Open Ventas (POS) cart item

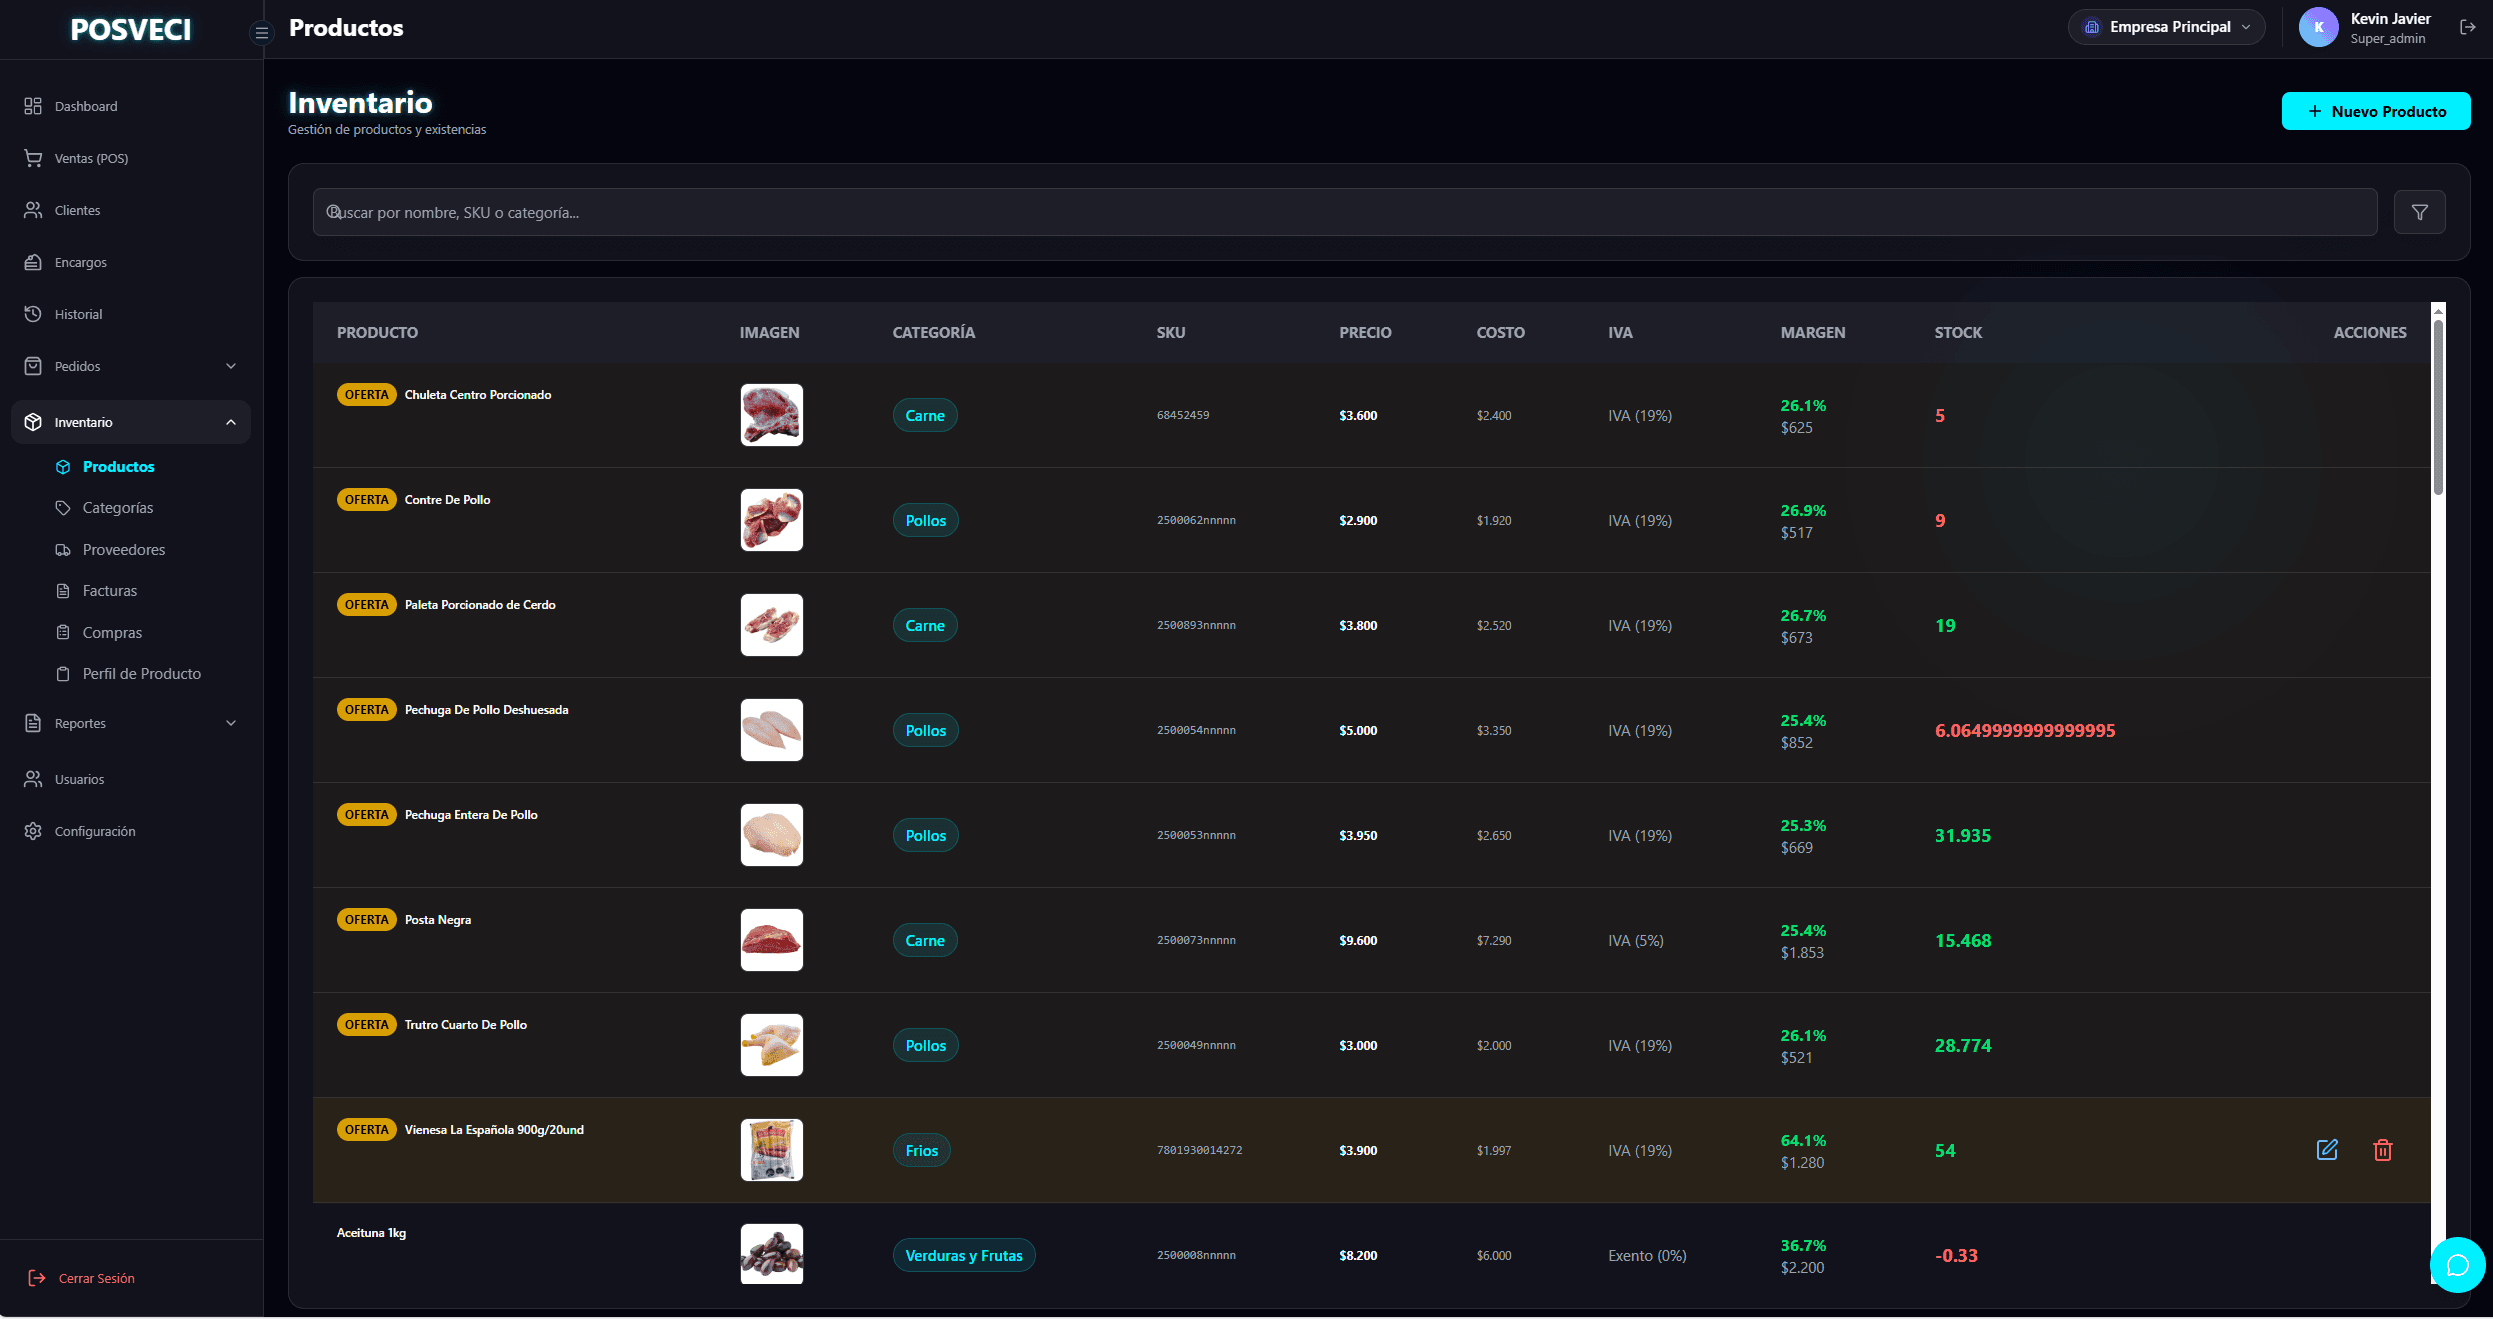(90, 158)
